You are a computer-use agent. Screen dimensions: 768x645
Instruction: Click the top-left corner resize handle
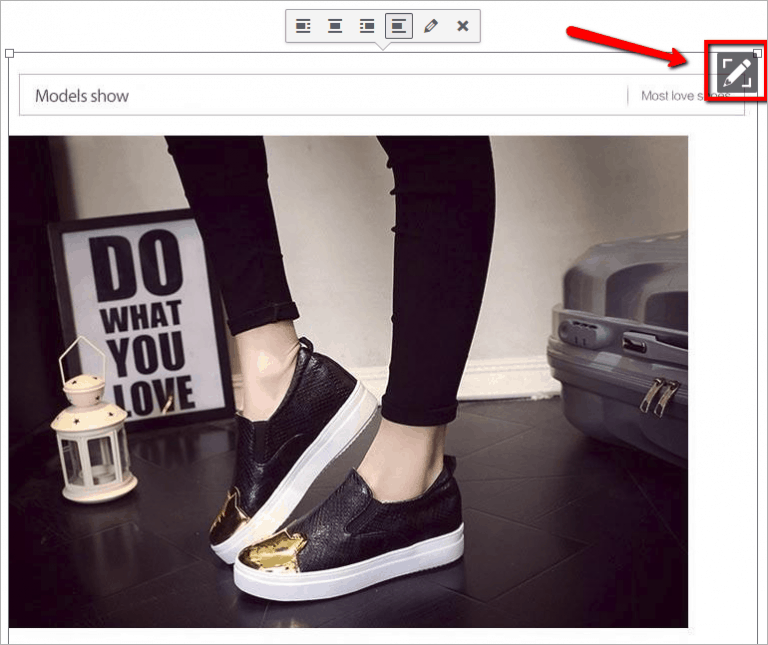9,53
